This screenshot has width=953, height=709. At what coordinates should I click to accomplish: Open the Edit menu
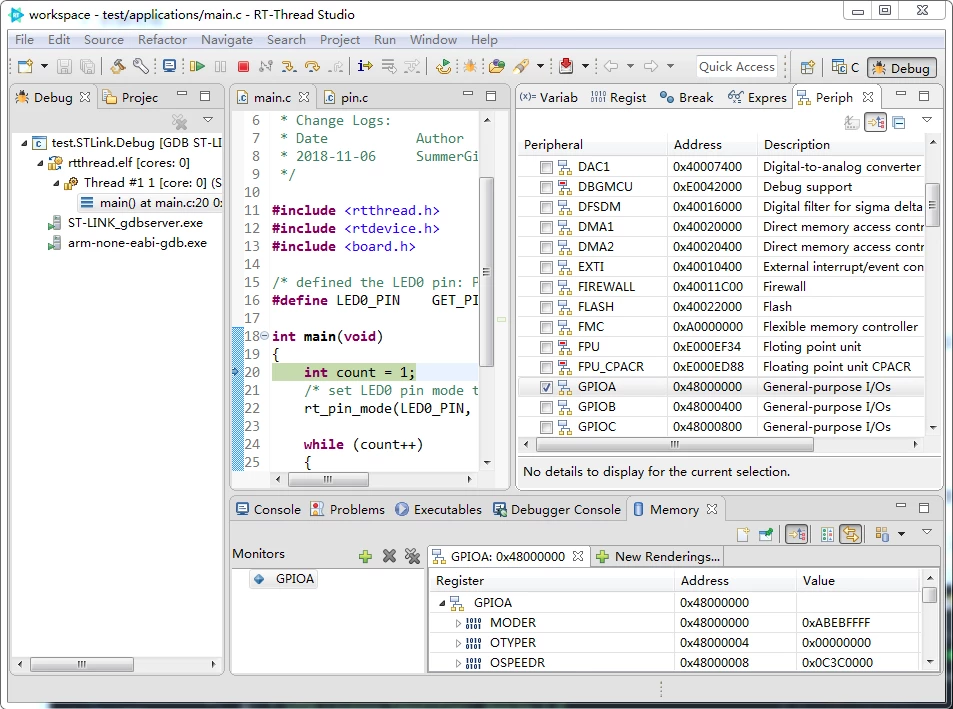click(59, 39)
